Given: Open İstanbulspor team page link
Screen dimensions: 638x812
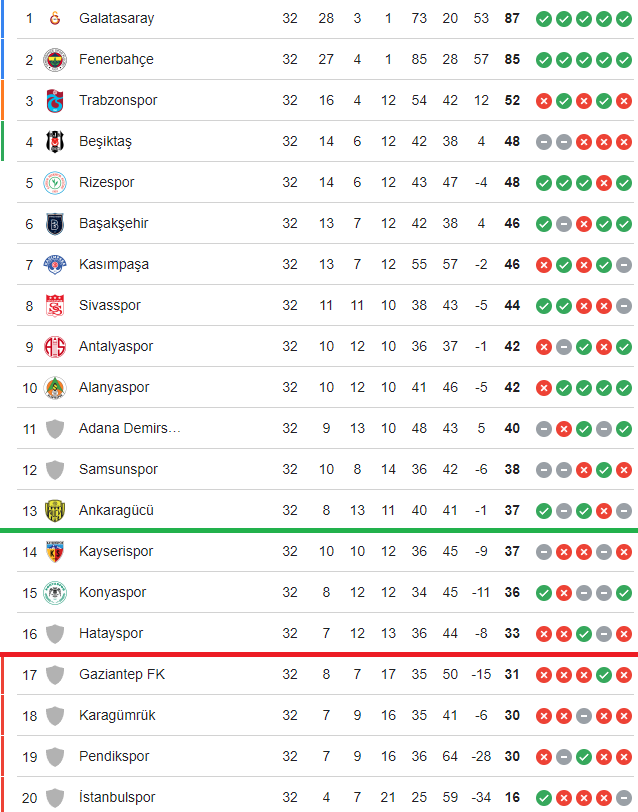Looking at the screenshot, I should (x=117, y=797).
